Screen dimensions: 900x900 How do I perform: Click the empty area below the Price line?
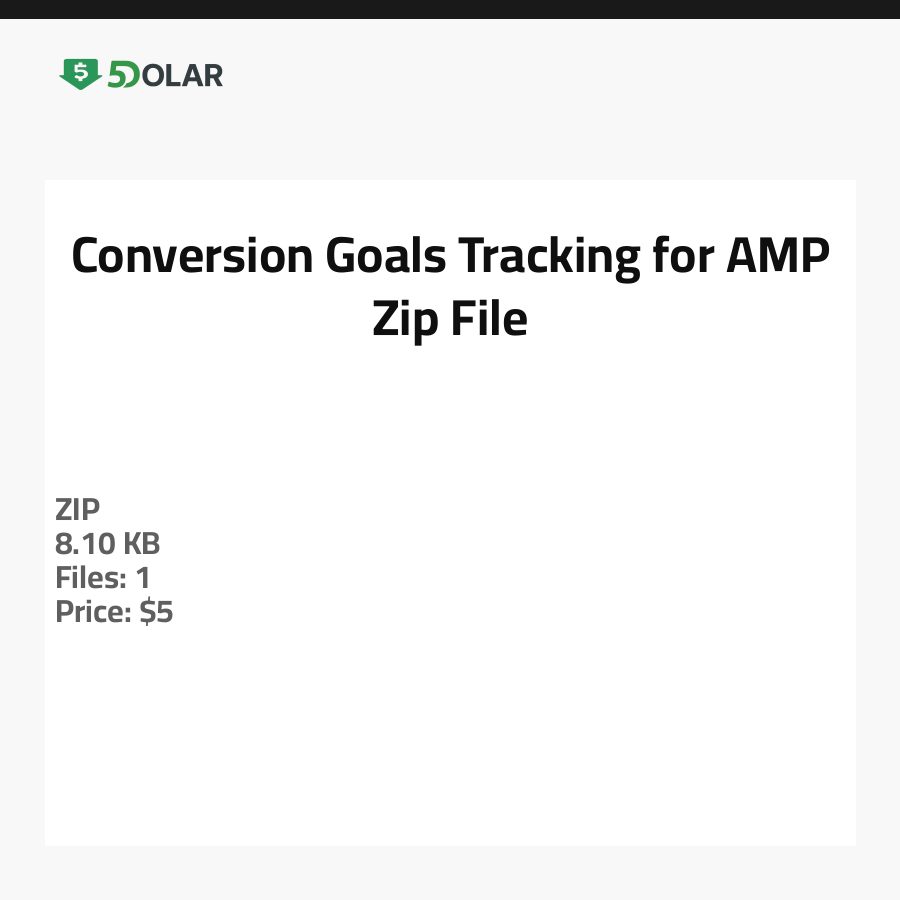[450, 740]
